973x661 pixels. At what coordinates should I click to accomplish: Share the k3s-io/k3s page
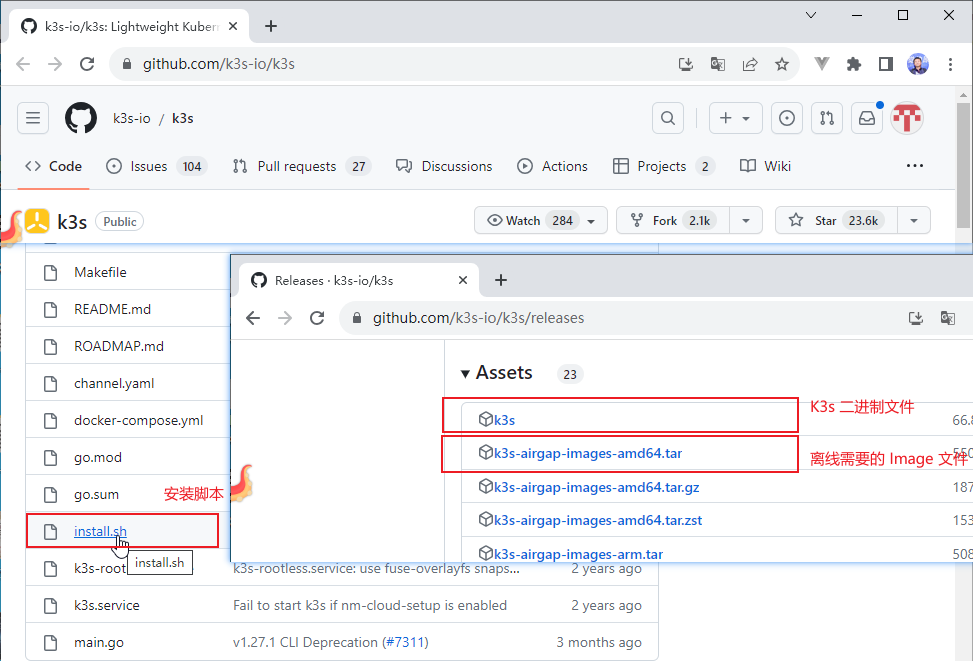750,64
